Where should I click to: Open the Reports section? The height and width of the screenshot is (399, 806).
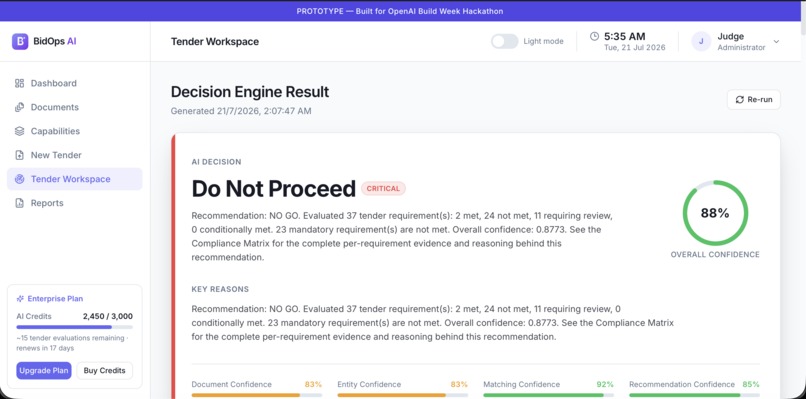pos(75,203)
